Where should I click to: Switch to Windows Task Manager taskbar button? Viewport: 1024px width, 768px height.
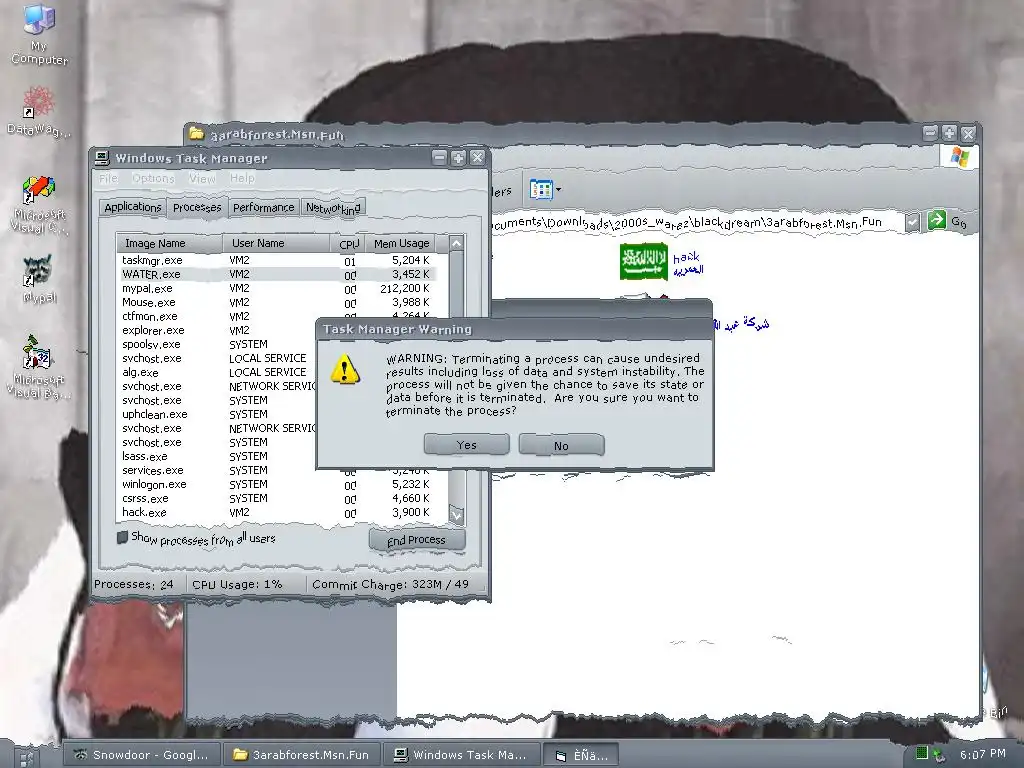pyautogui.click(x=461, y=755)
